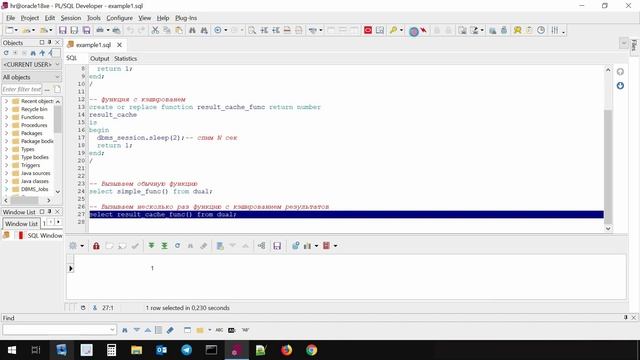This screenshot has width=640, height=360.
Task: Click the object filter text field
Action: (x=22, y=89)
